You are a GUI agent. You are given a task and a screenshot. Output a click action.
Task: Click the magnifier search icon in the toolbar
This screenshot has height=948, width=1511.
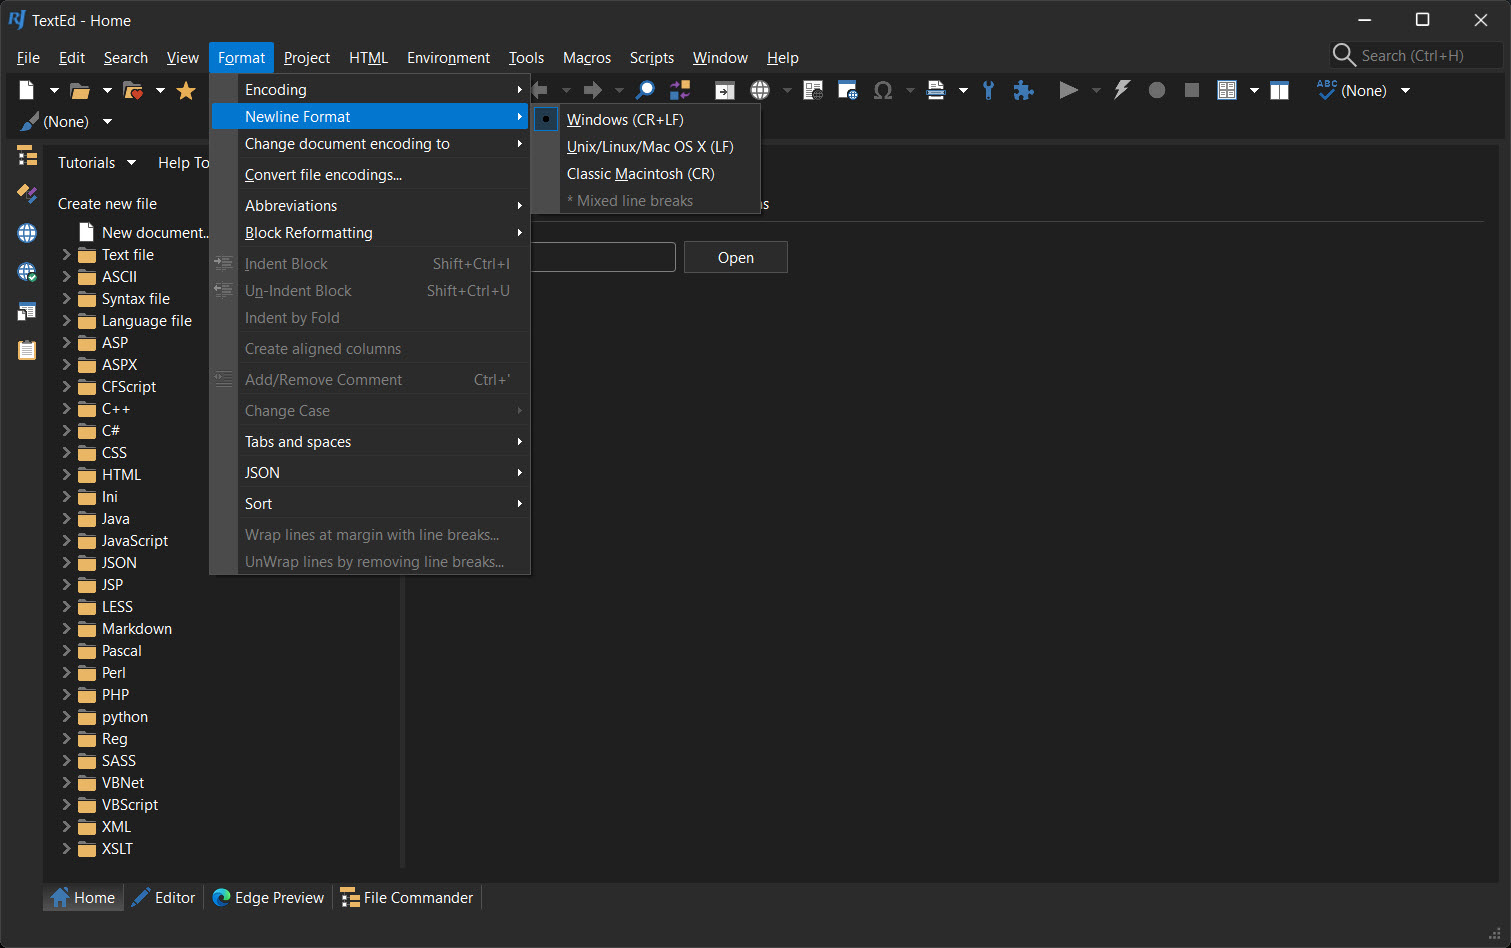coord(646,91)
